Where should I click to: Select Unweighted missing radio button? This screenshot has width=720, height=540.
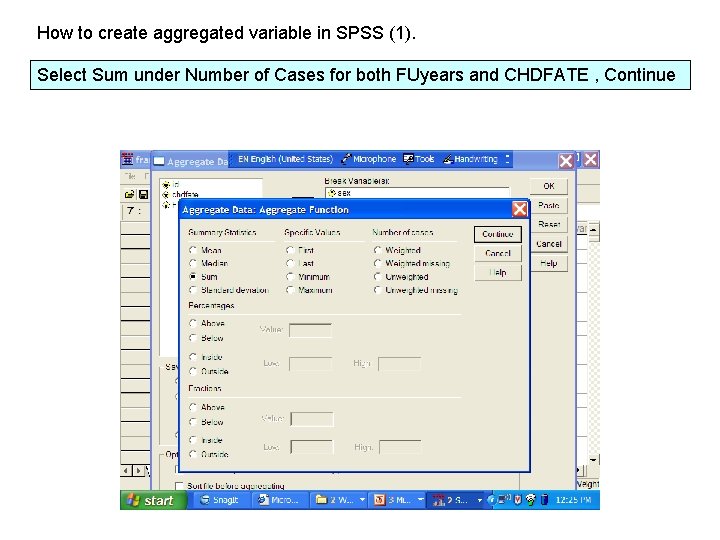click(x=377, y=290)
